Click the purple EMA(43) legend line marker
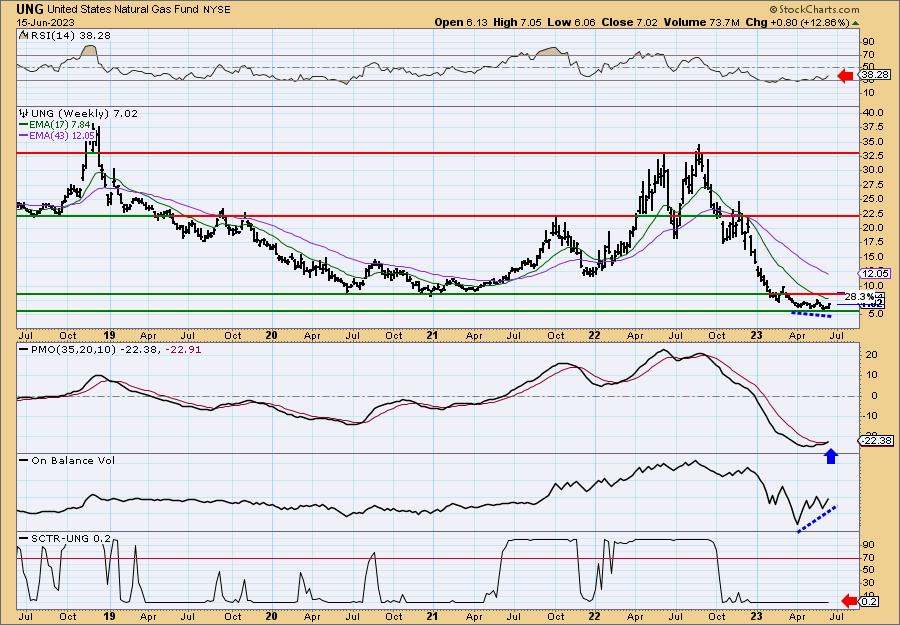The height and width of the screenshot is (625, 900). [24, 135]
